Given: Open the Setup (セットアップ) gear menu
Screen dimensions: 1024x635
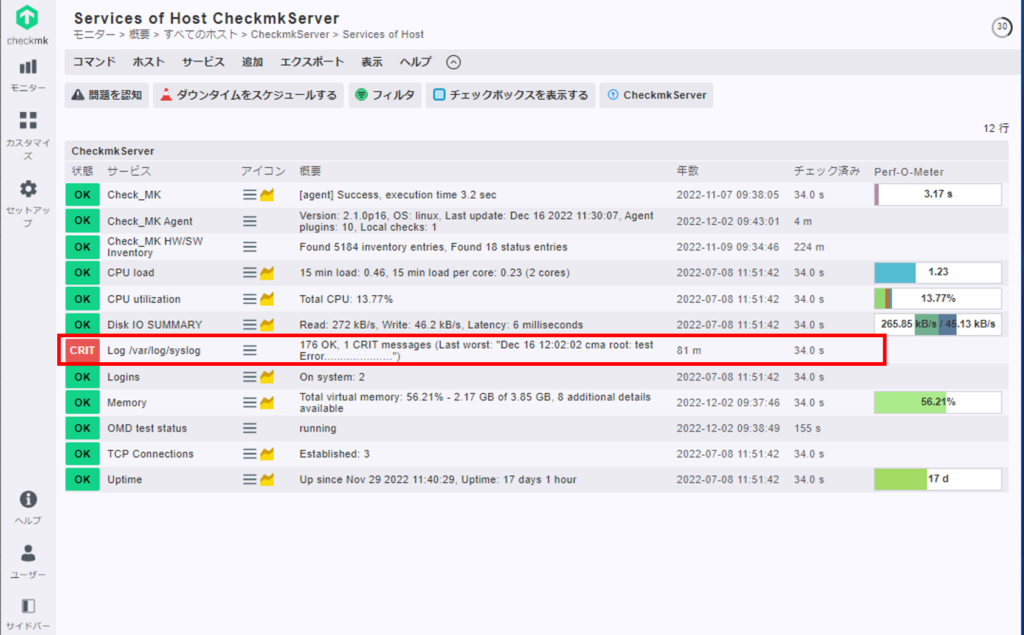Looking at the screenshot, I should click(x=27, y=204).
